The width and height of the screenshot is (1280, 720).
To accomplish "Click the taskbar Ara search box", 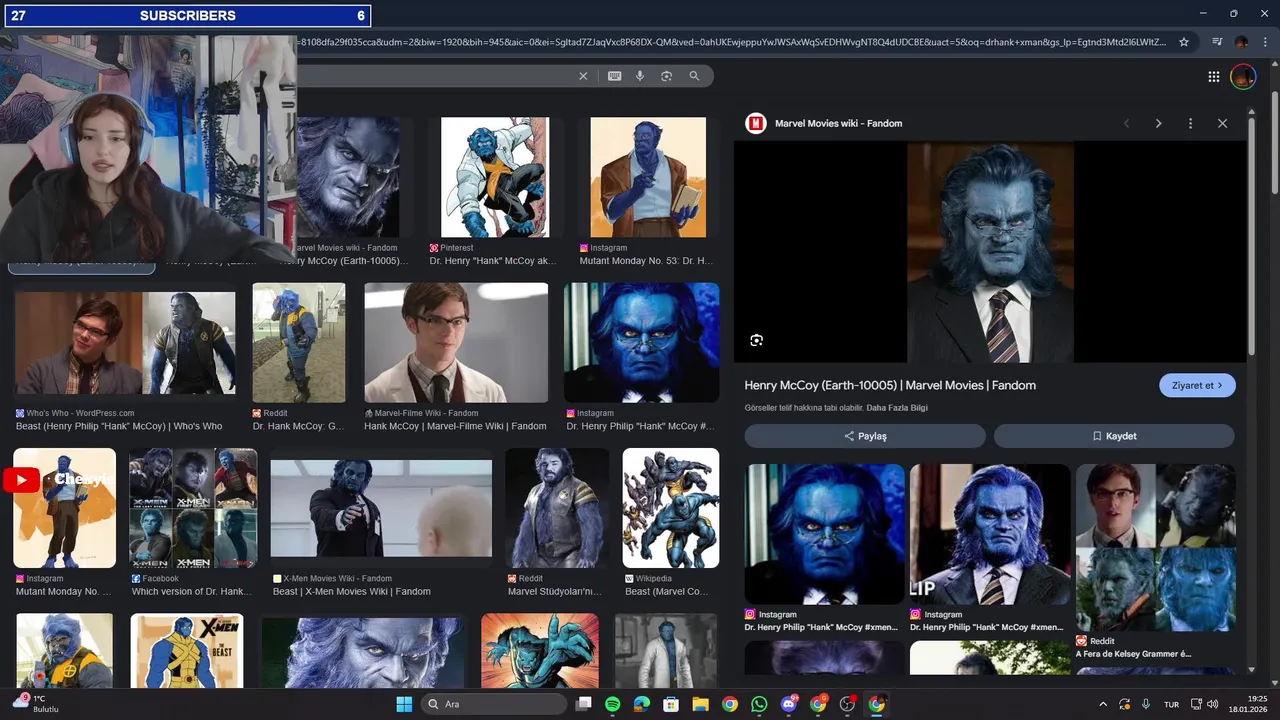I will coord(493,704).
